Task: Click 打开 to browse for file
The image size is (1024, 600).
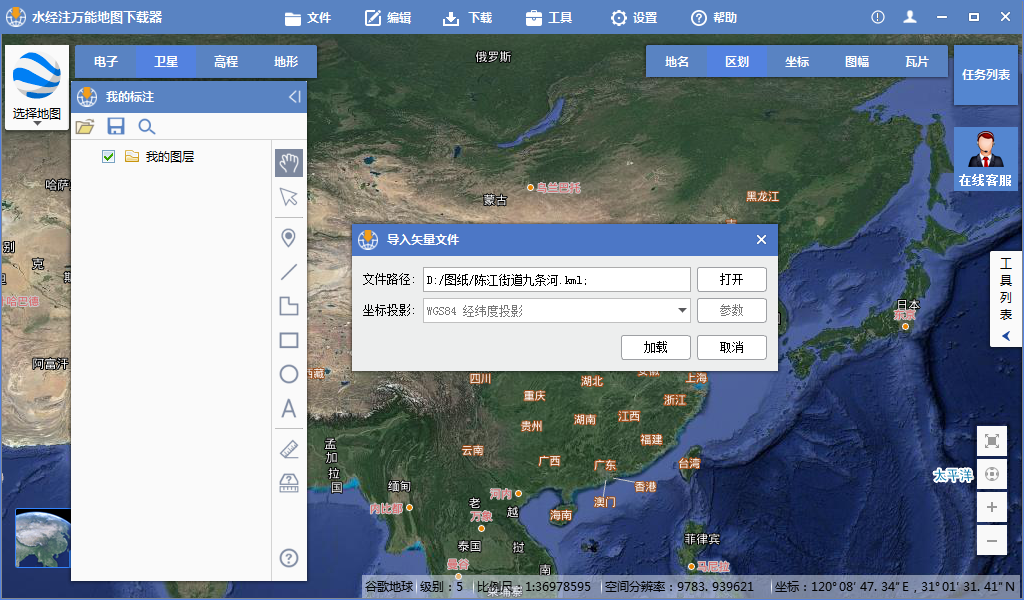Action: [x=731, y=279]
